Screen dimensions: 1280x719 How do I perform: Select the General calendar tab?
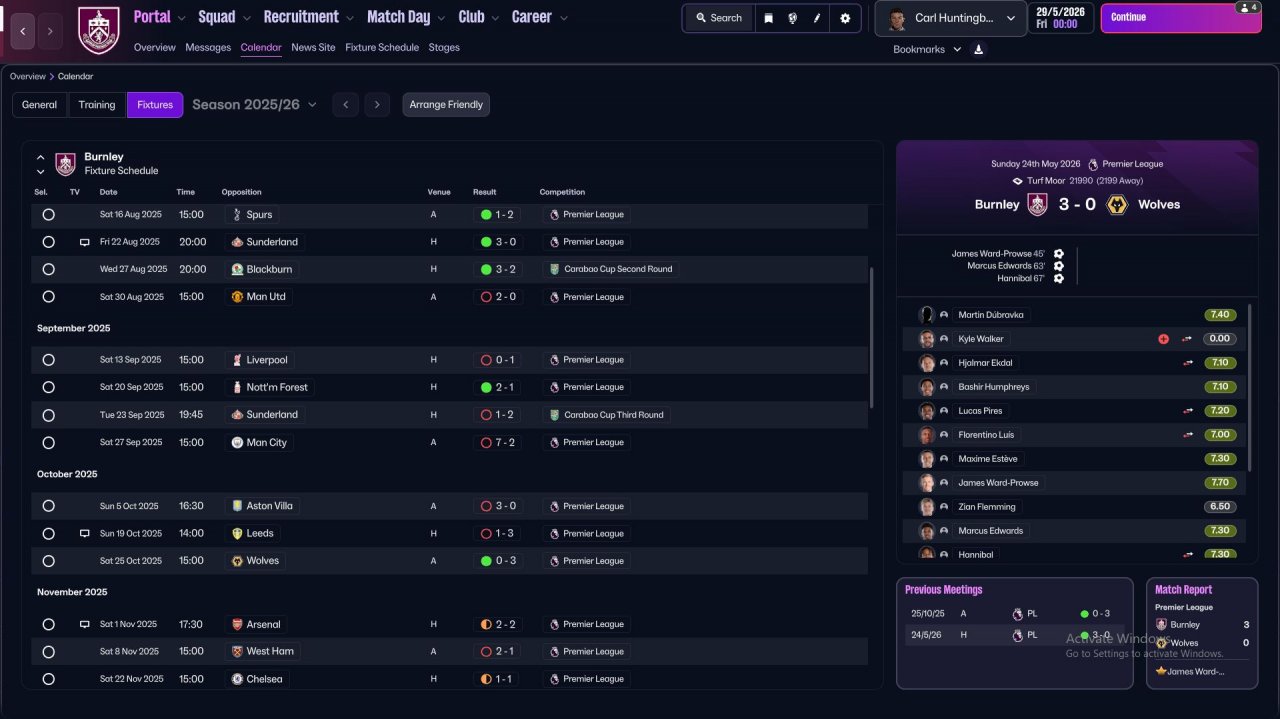point(40,104)
